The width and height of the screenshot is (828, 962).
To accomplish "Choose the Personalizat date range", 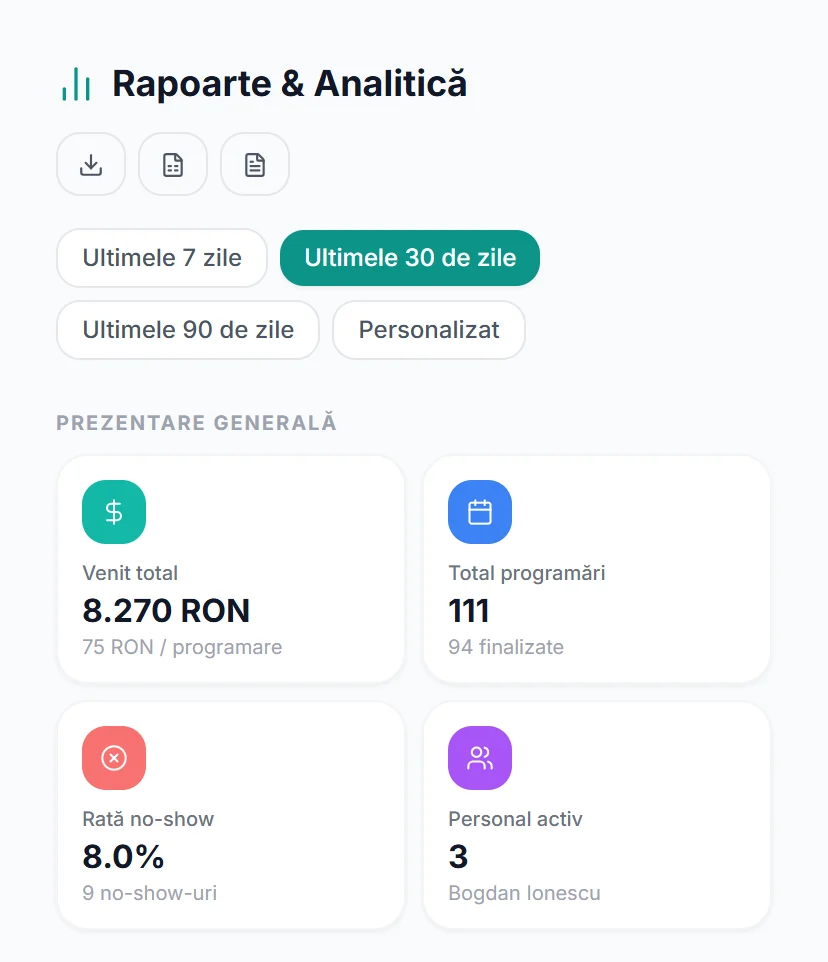I will tap(429, 329).
